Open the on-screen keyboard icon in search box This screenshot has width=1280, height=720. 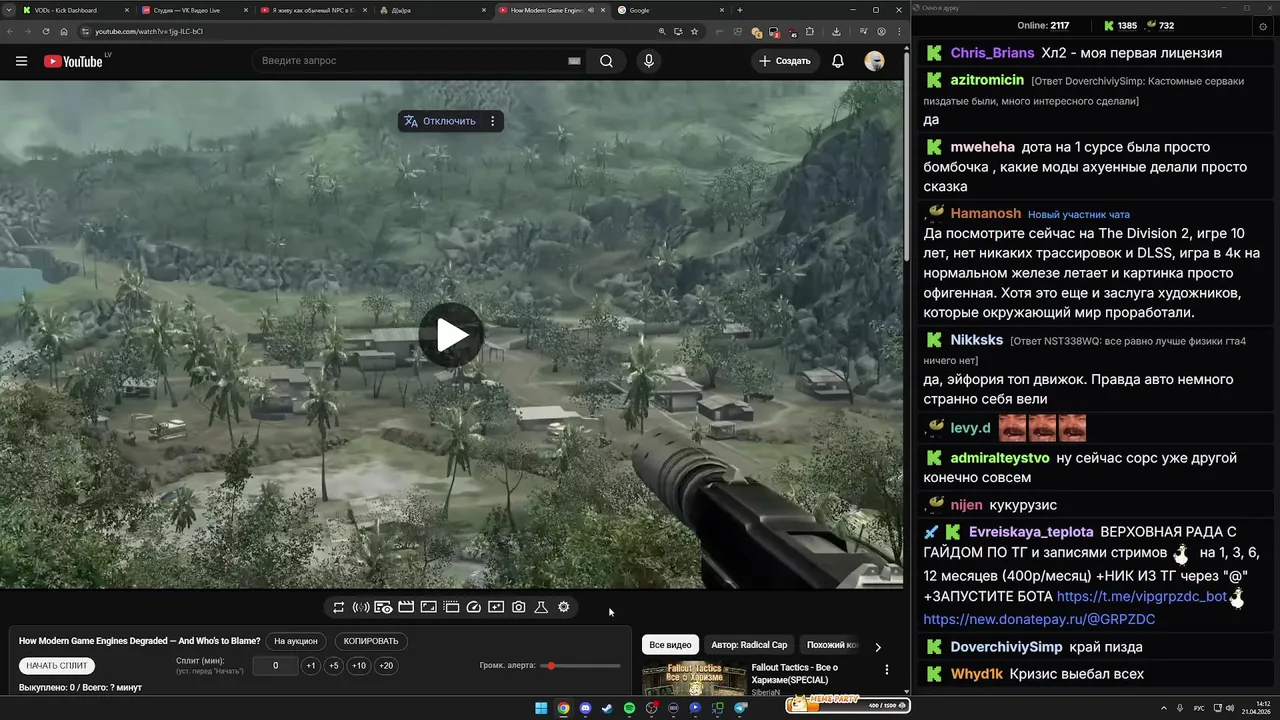[x=574, y=61]
